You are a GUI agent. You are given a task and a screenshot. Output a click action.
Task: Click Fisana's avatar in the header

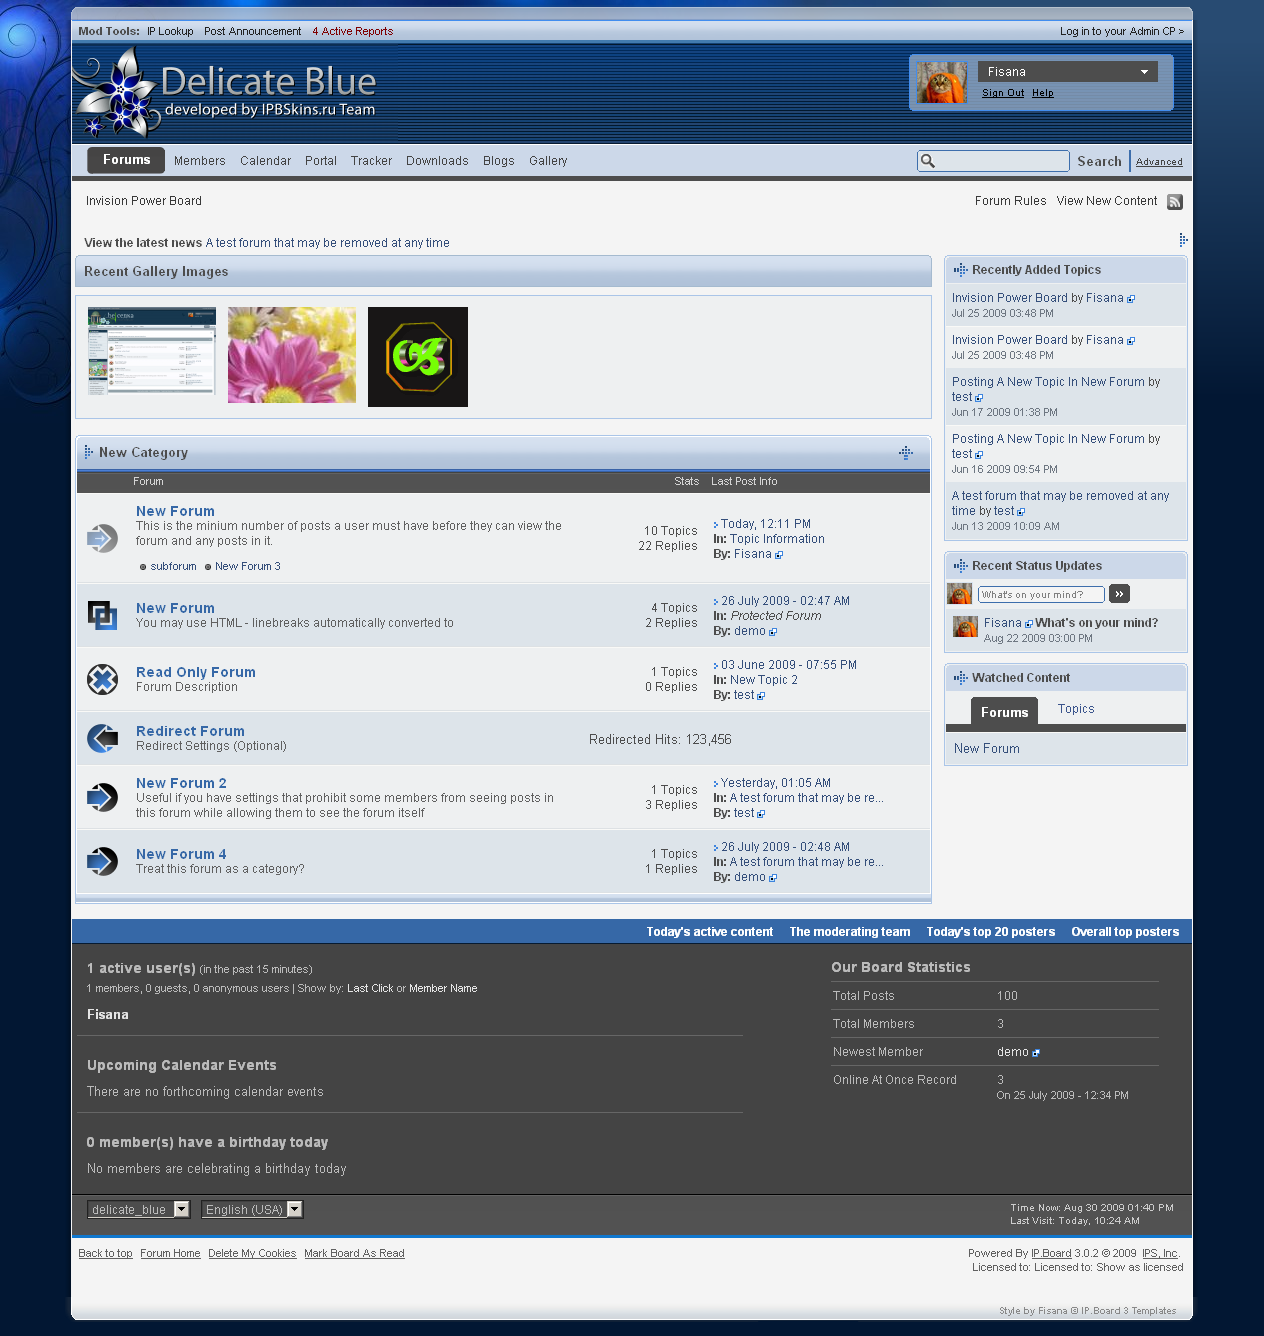pos(942,83)
